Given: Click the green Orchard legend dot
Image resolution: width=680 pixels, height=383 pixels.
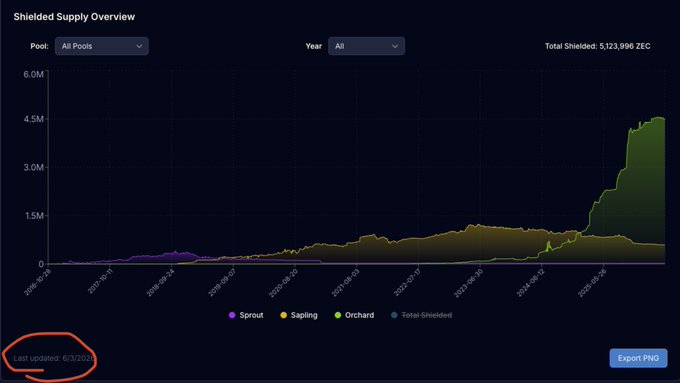Looking at the screenshot, I should (338, 315).
